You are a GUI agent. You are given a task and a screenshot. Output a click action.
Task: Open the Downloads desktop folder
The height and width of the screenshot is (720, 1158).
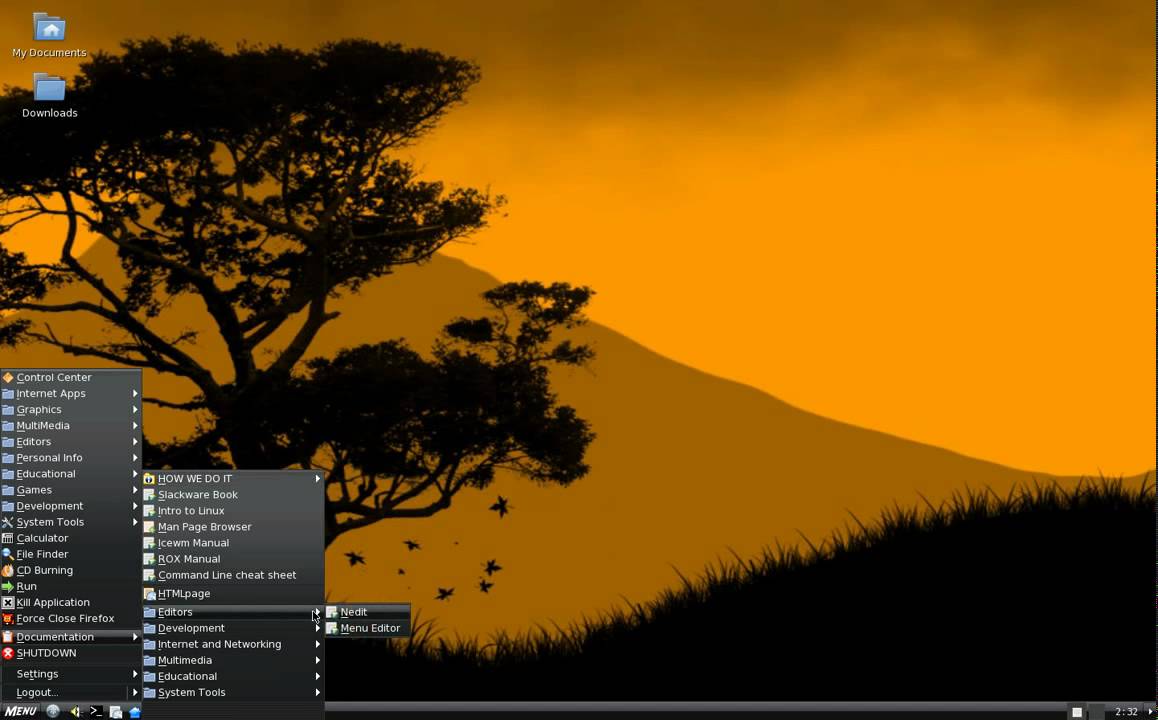(x=49, y=96)
